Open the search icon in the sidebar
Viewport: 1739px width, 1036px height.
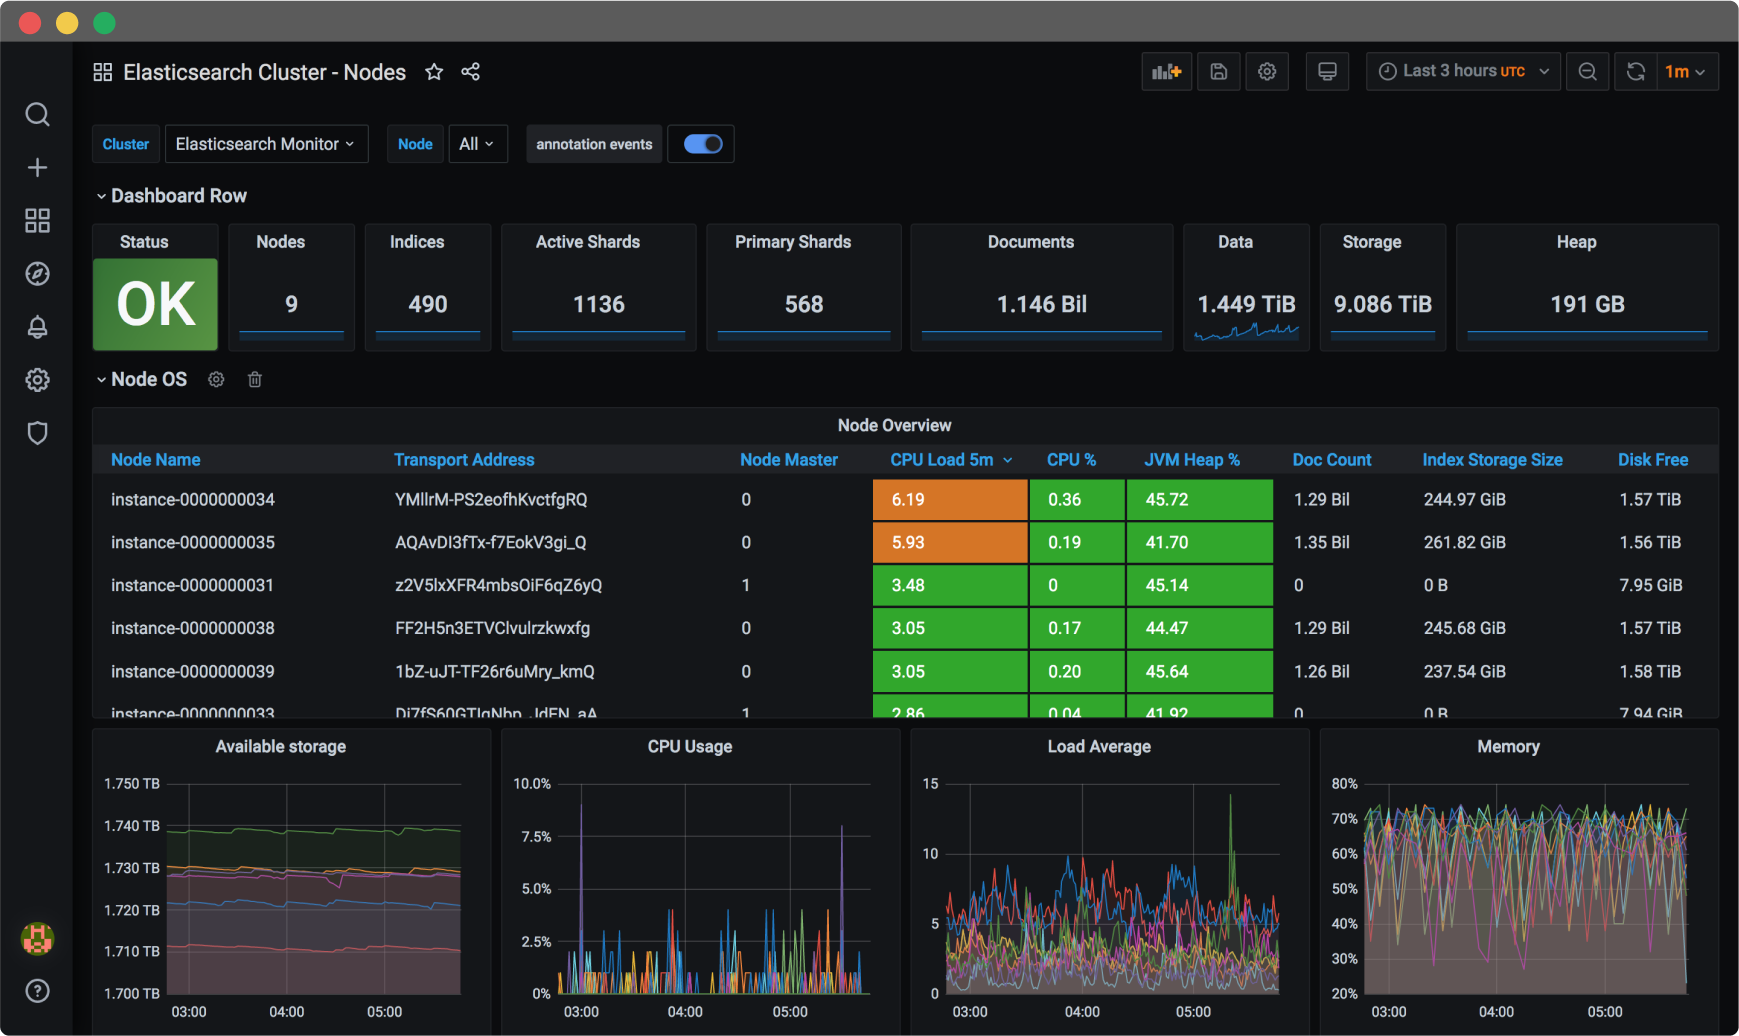click(x=37, y=114)
